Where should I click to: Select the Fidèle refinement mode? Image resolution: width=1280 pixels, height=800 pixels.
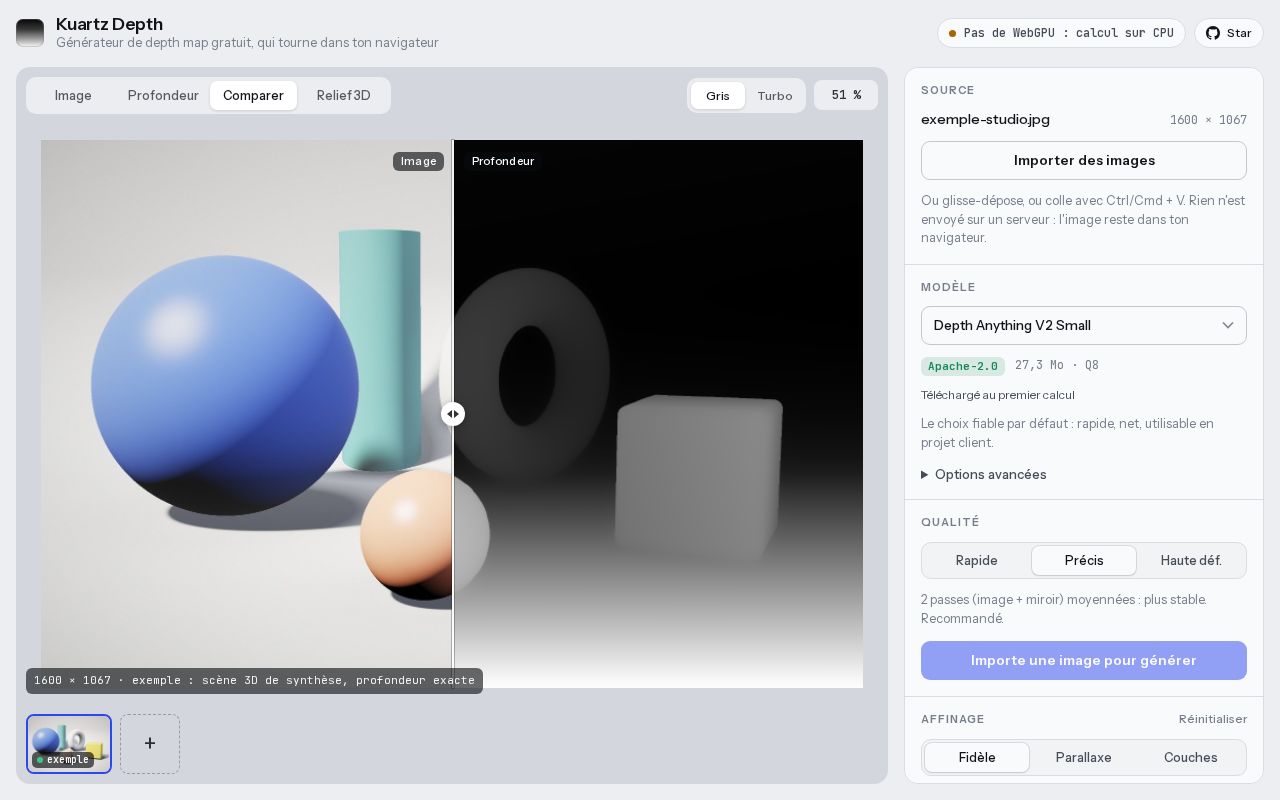pos(977,757)
